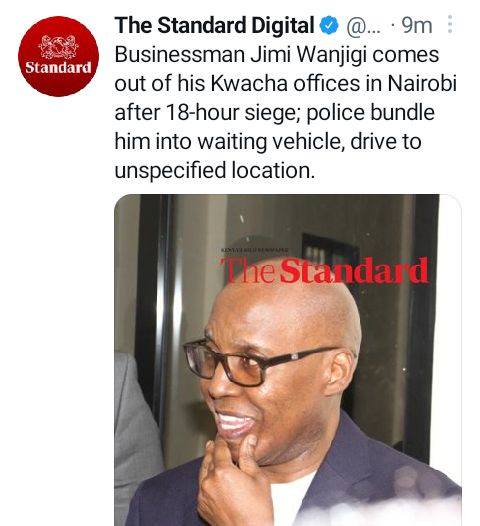The height and width of the screenshot is (526, 480).
Task: Click the blue verified badge
Action: point(330,25)
